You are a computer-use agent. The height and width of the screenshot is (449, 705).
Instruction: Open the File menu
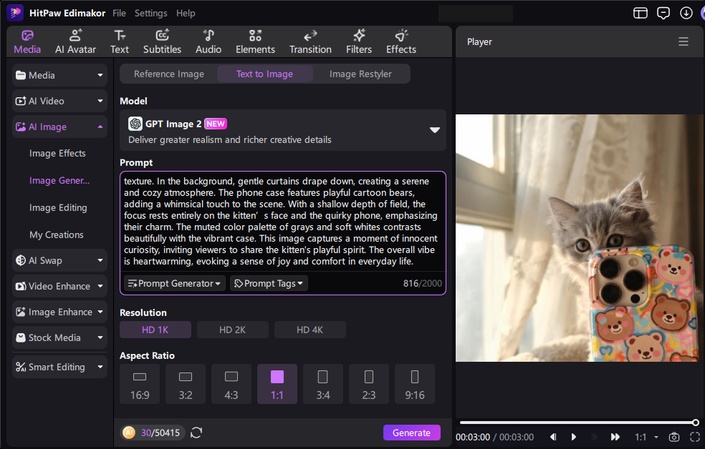pyautogui.click(x=119, y=13)
